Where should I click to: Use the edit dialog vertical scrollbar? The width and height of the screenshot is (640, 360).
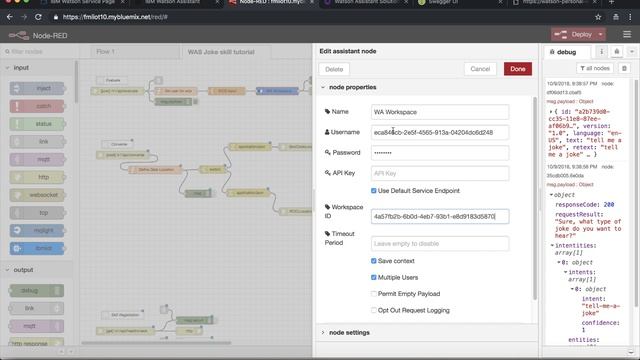[x=535, y=198]
